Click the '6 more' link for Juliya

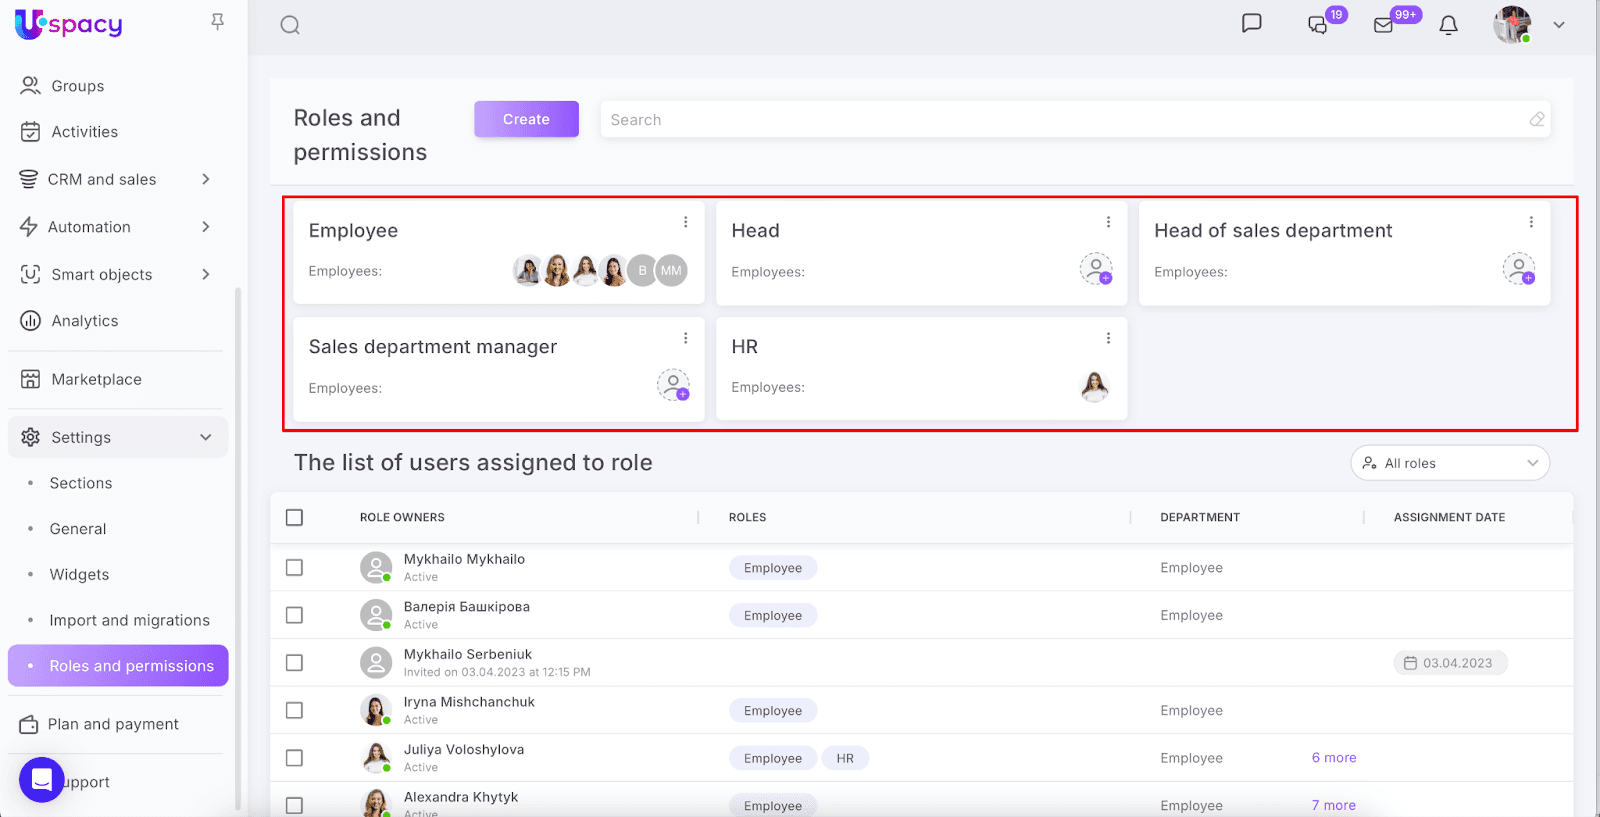[1334, 758]
